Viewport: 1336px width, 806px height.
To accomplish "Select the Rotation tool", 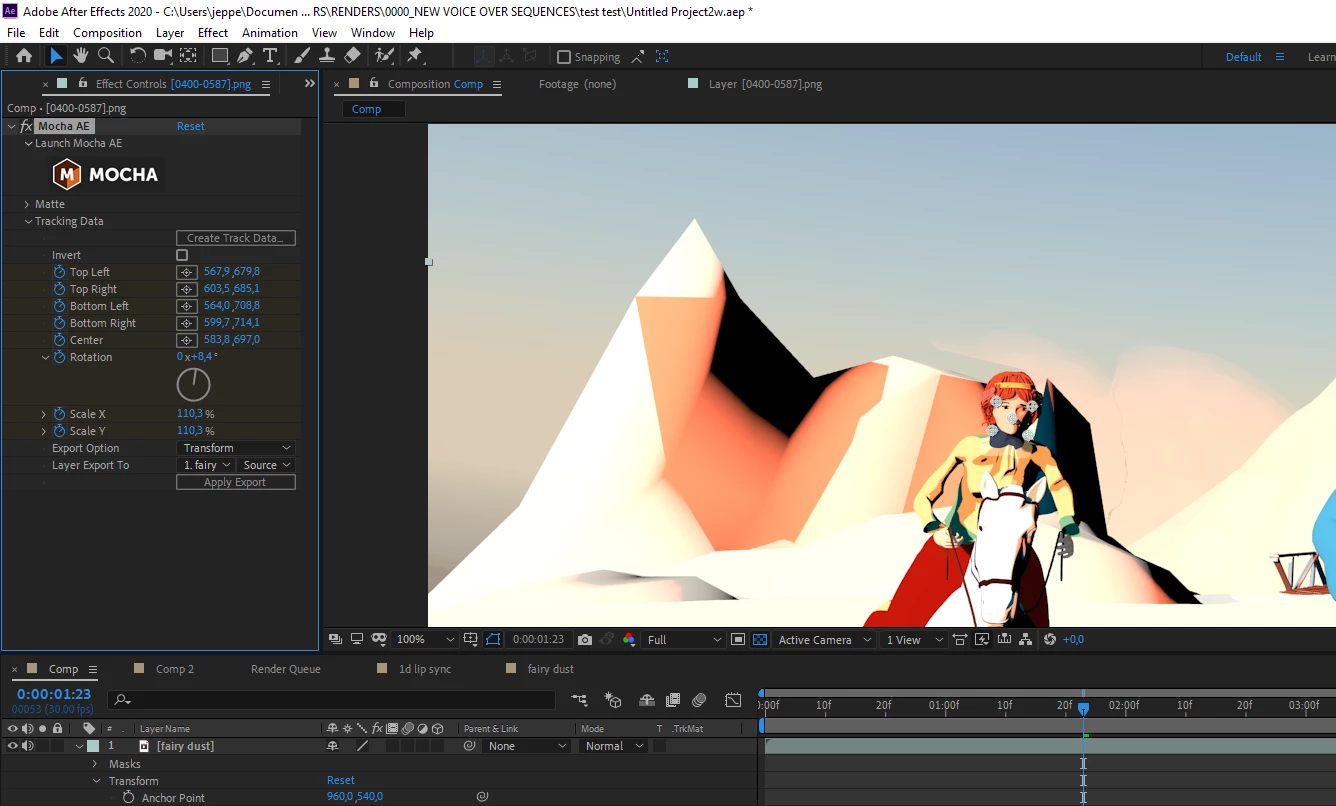I will tap(138, 56).
